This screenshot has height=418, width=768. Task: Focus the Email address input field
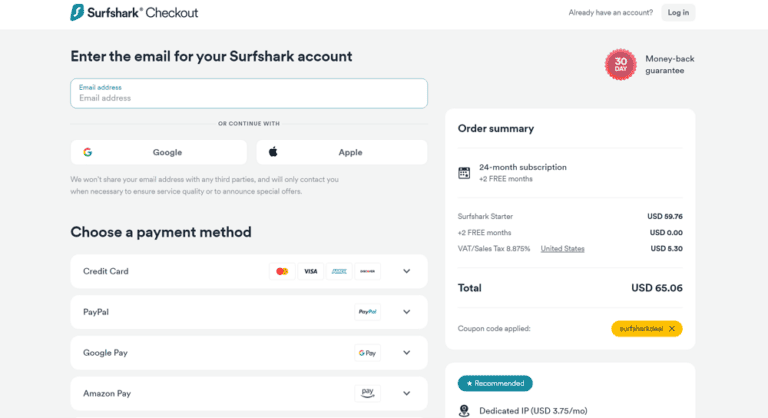(x=249, y=98)
